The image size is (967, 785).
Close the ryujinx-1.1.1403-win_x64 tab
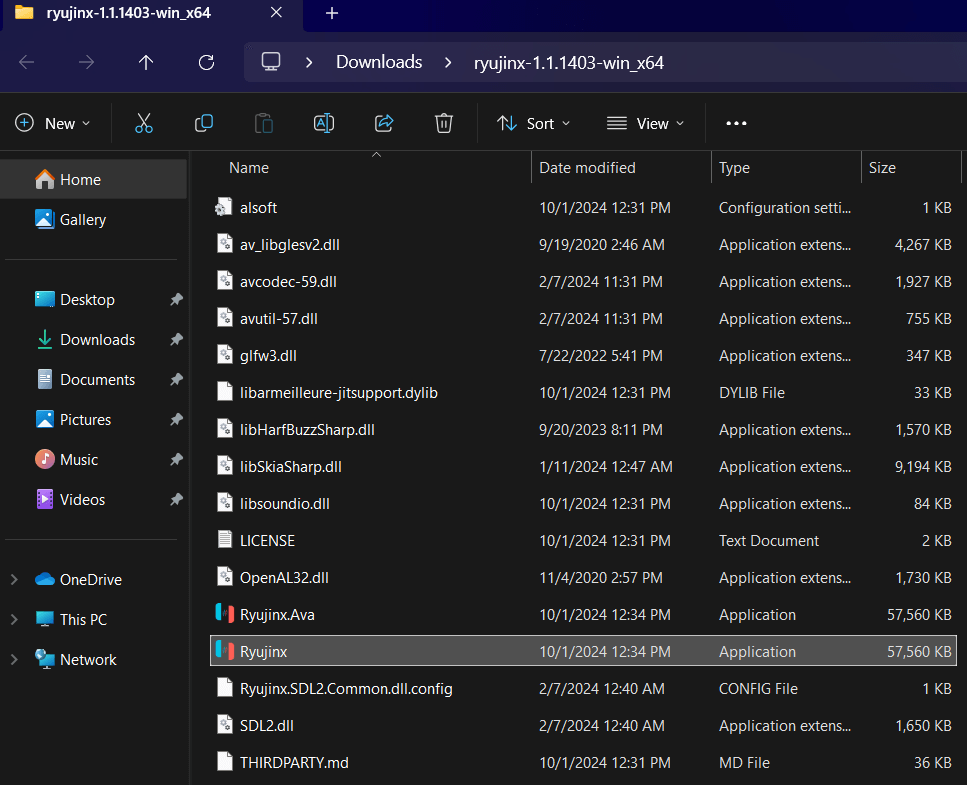tap(276, 12)
